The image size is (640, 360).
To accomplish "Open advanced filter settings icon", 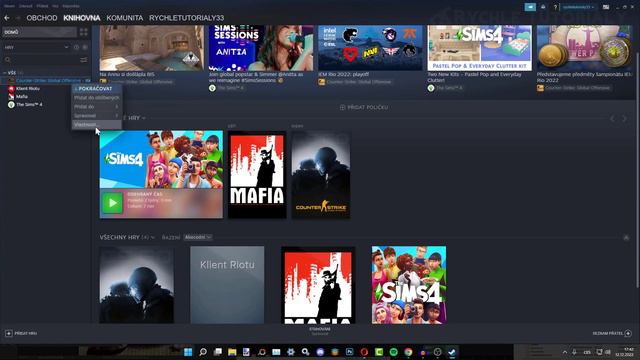I will 84,60.
